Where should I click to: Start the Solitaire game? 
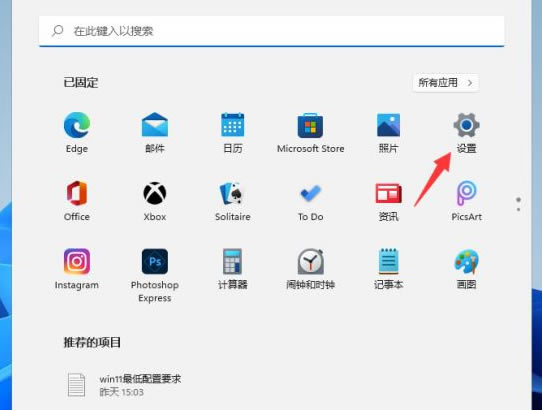[233, 201]
